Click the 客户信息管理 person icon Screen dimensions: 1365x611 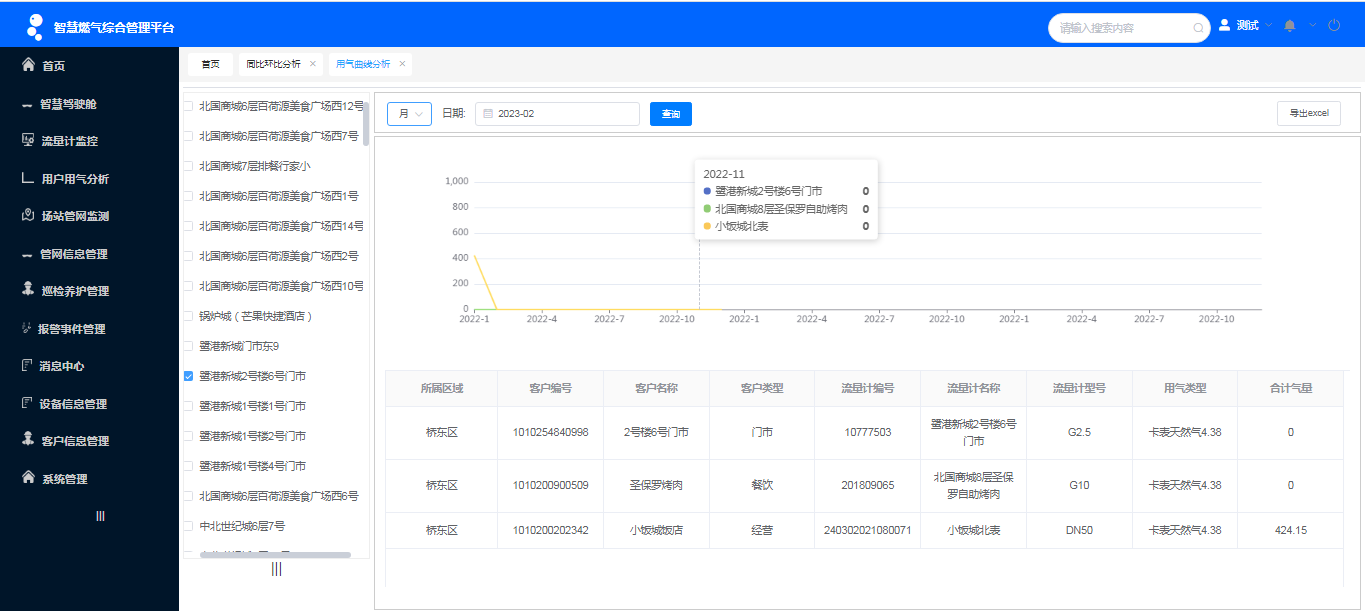(28, 440)
